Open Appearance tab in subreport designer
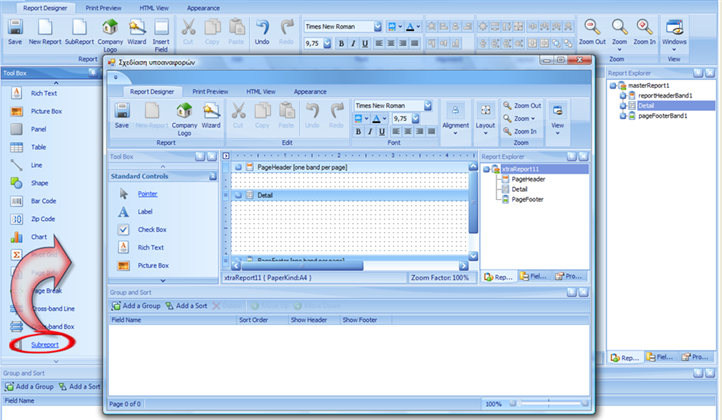 pos(310,92)
